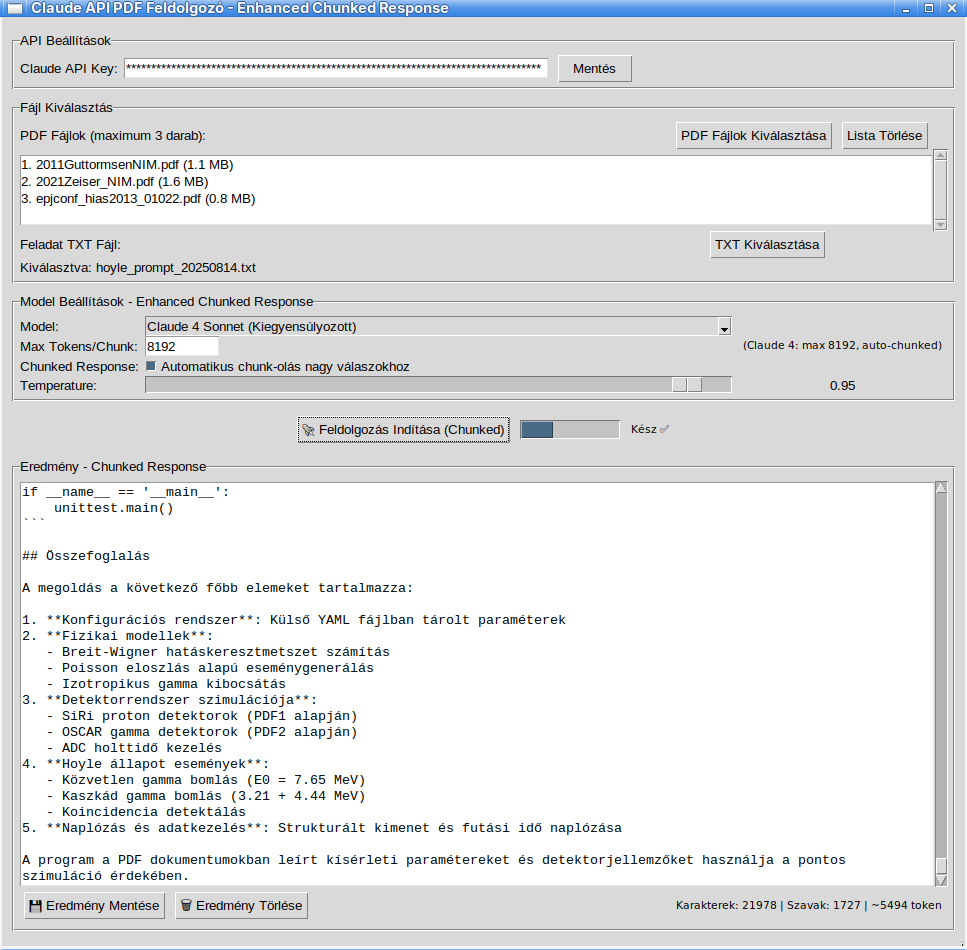
Task: Save the API key with Mentés button
Action: [595, 68]
